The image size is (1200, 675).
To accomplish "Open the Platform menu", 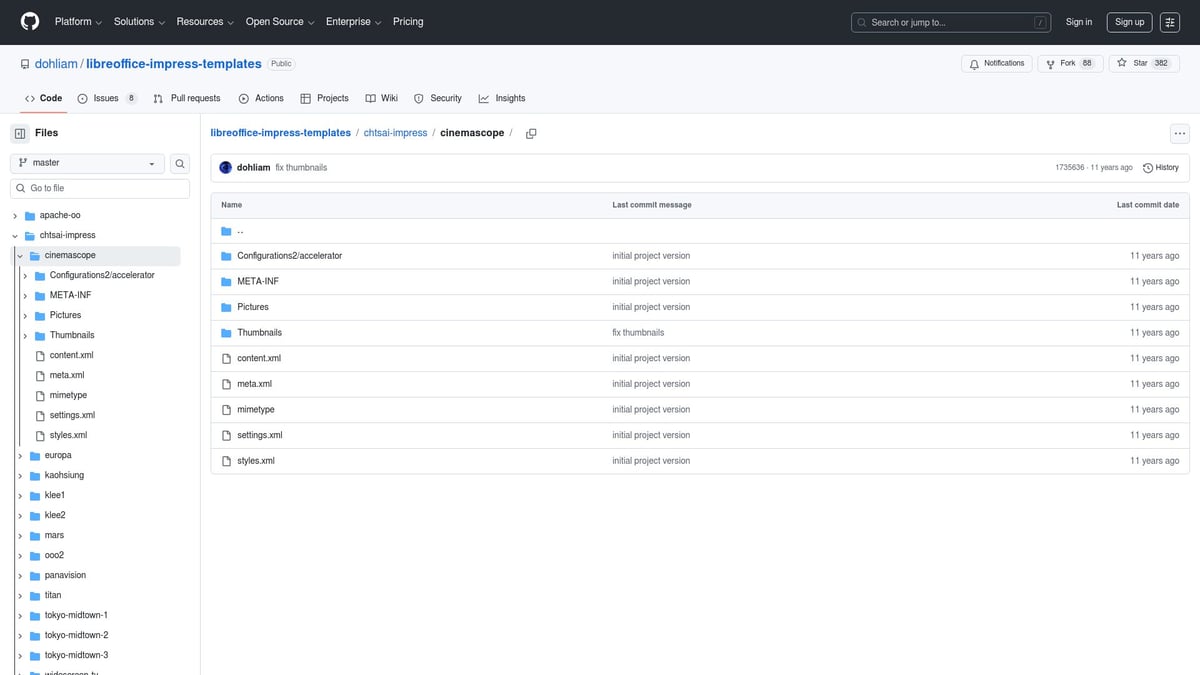I will 77,22.
